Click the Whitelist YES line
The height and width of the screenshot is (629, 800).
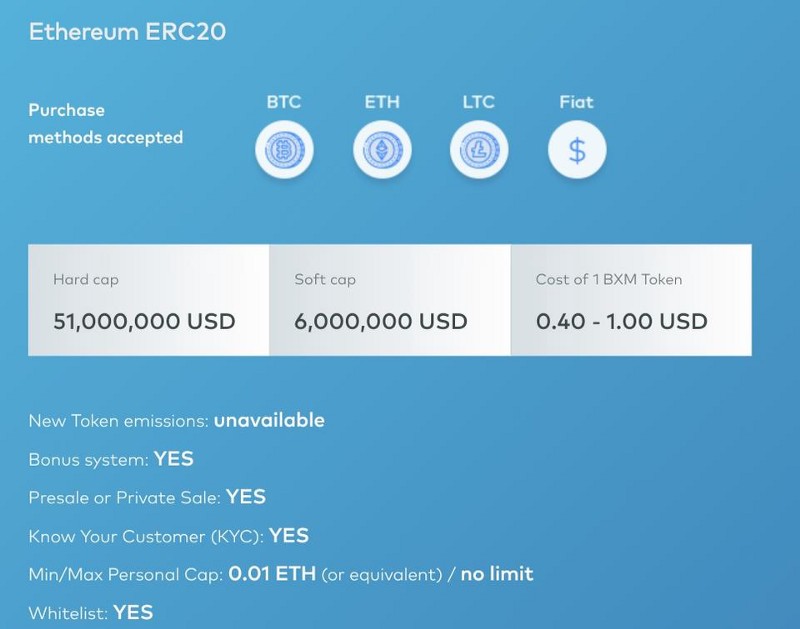pos(91,612)
